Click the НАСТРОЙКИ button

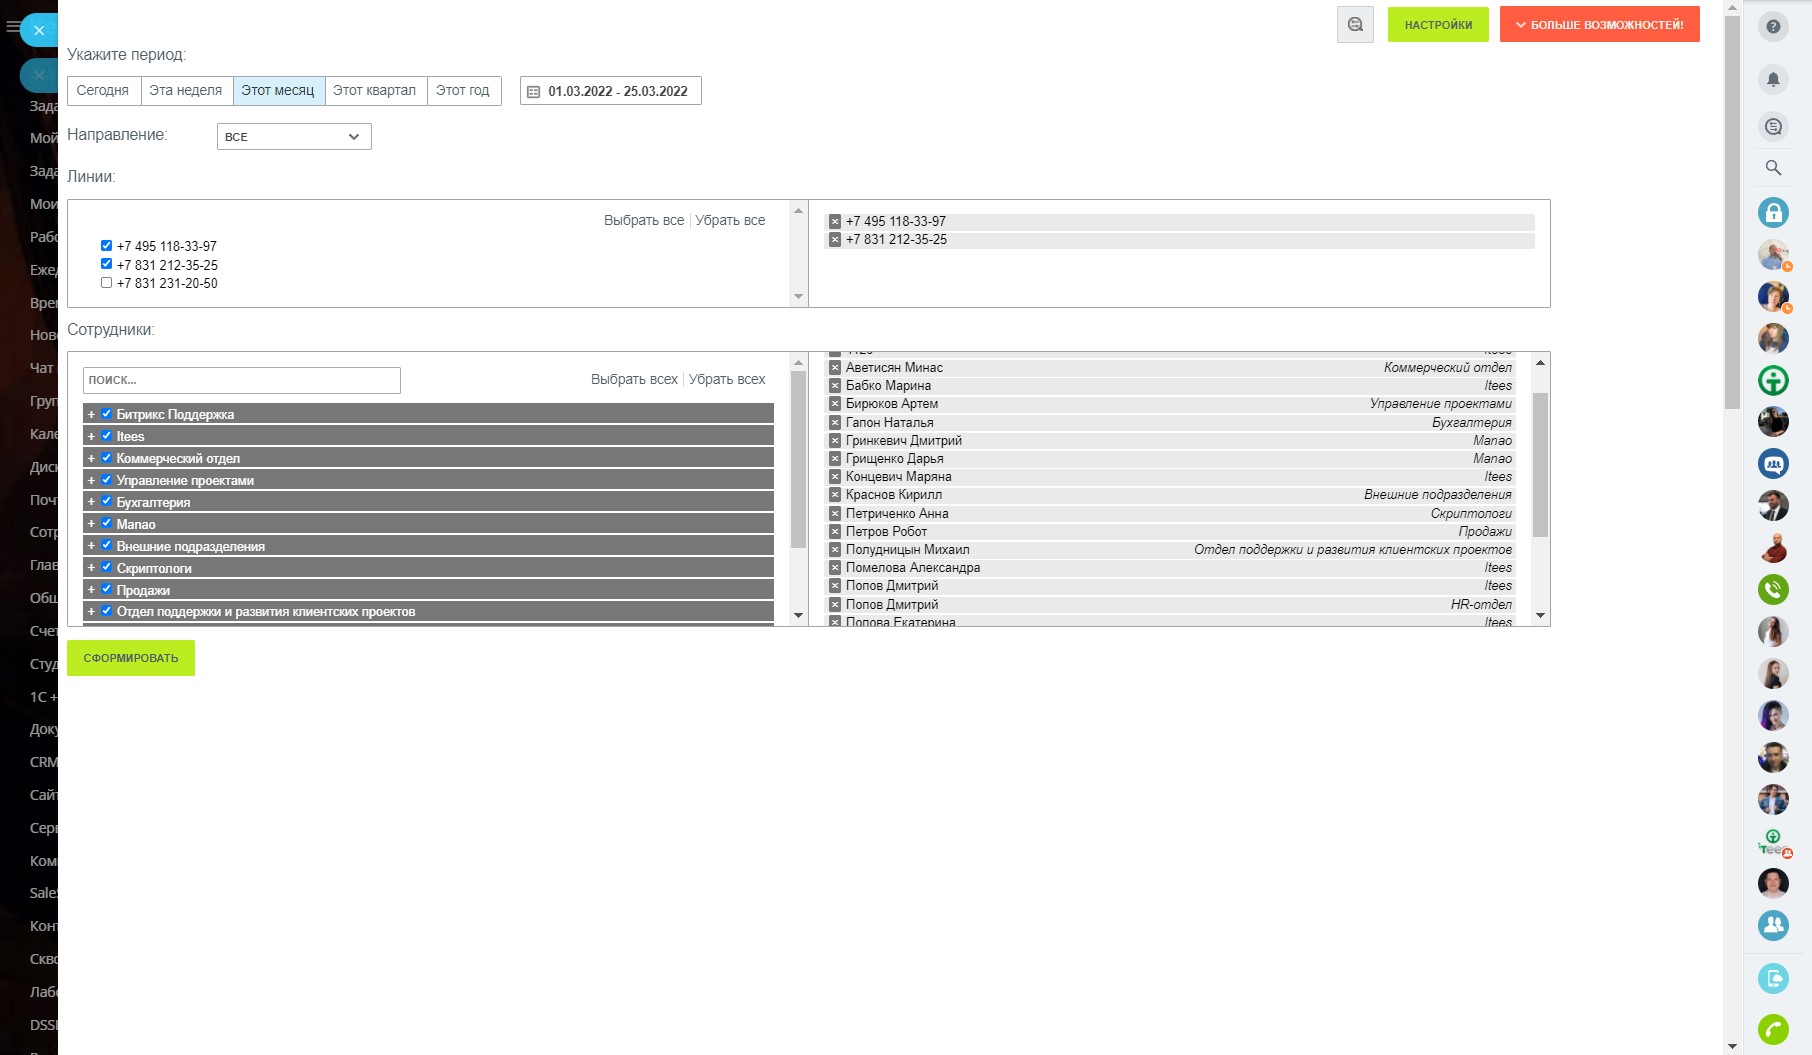[1438, 25]
